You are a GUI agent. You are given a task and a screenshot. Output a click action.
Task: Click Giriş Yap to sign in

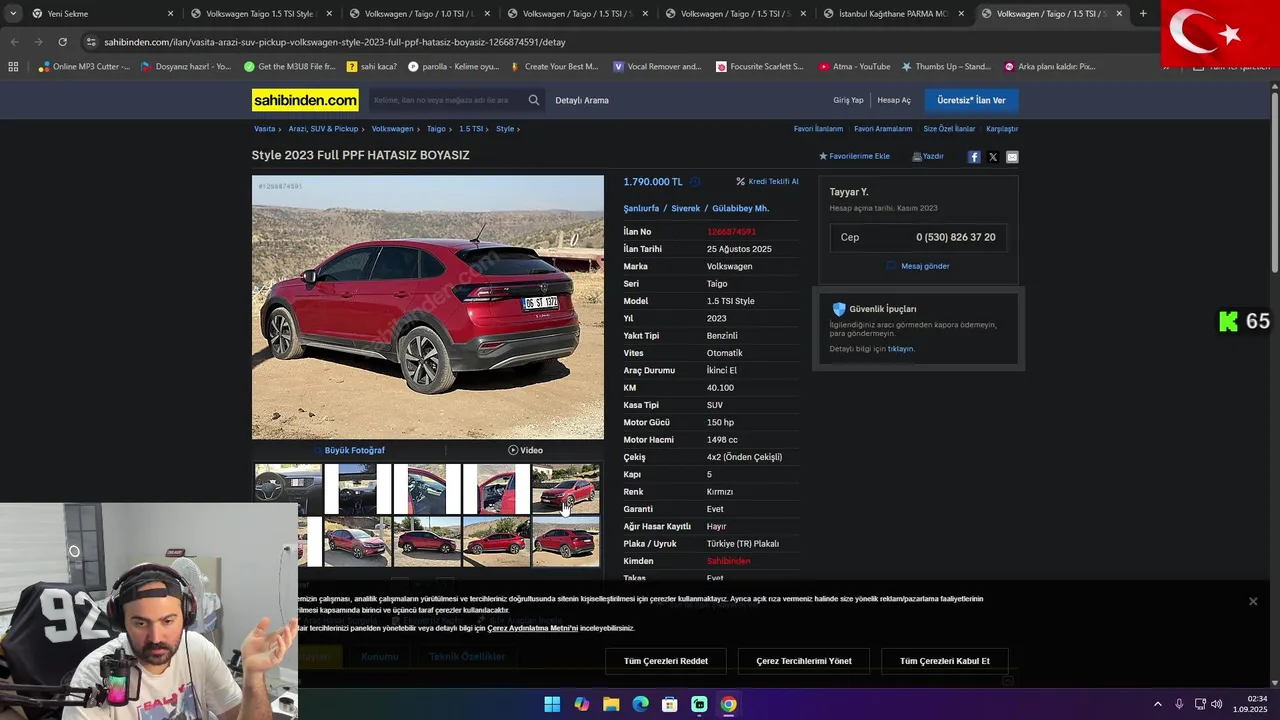point(848,100)
